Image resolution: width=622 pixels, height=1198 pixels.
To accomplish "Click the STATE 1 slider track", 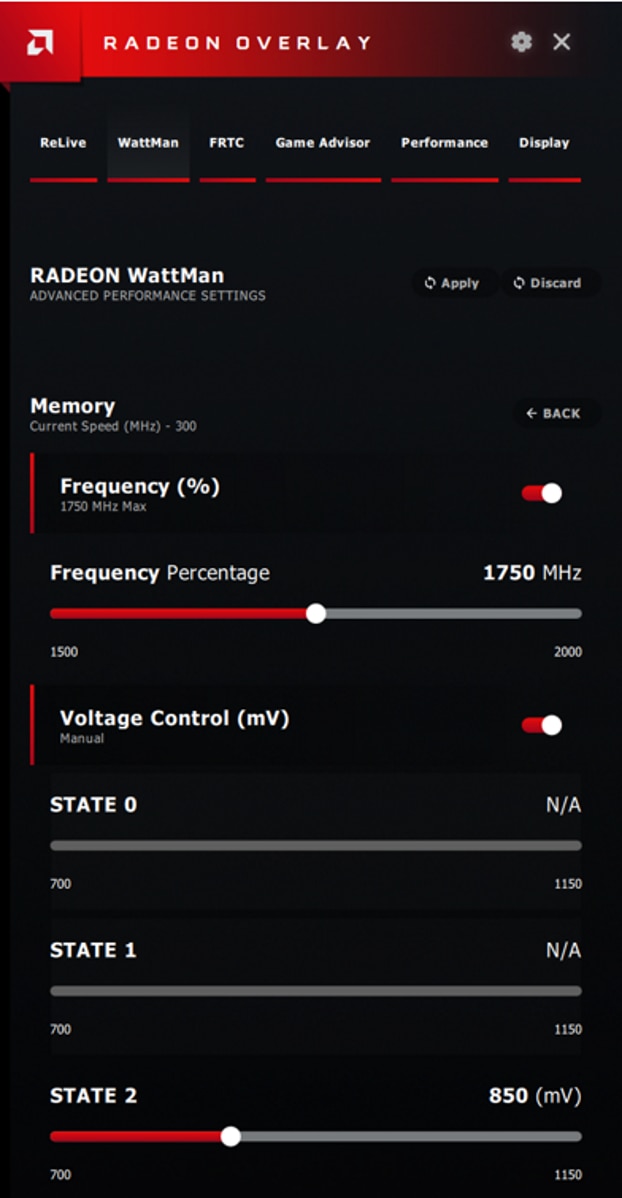I will (316, 991).
